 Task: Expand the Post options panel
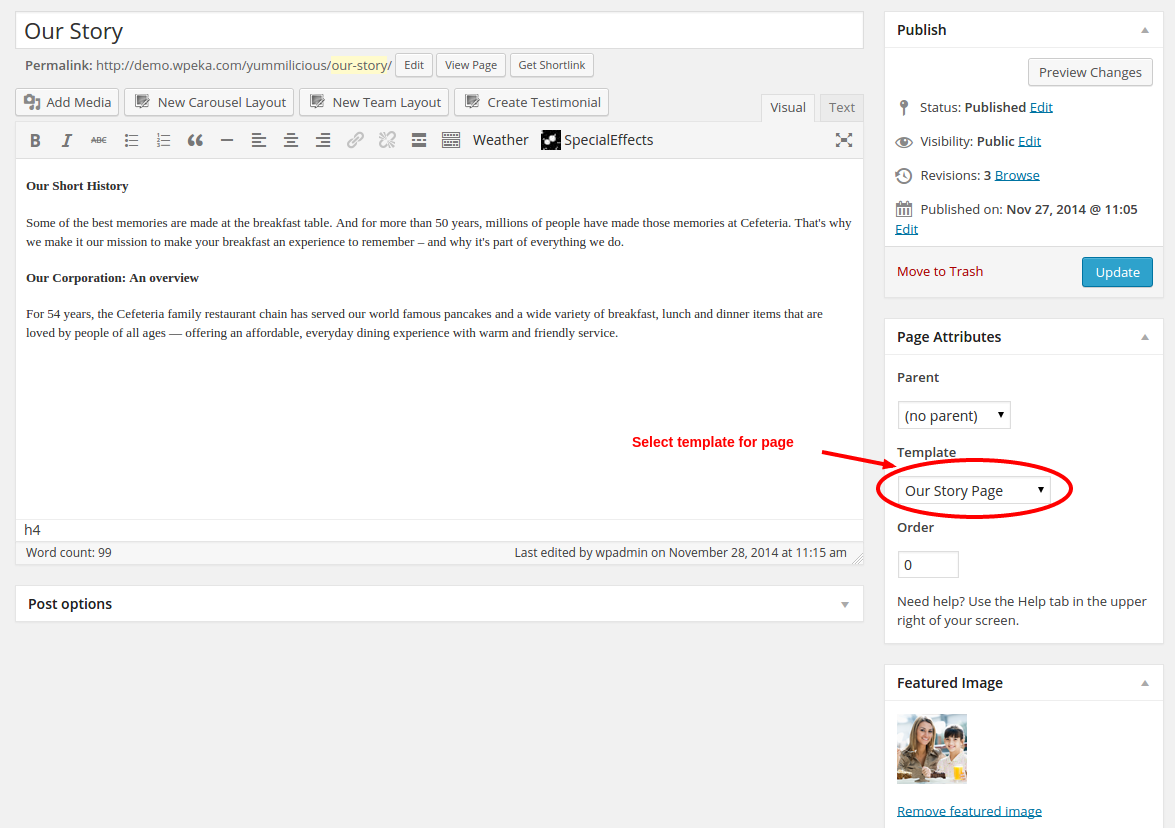(845, 604)
